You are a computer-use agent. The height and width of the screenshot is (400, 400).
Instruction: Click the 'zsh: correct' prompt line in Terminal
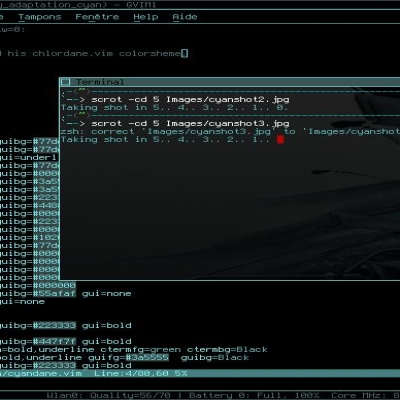click(x=230, y=132)
